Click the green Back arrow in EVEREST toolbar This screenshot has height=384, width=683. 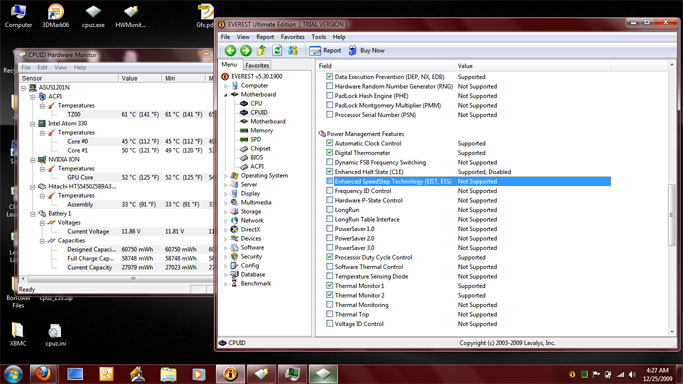point(230,51)
